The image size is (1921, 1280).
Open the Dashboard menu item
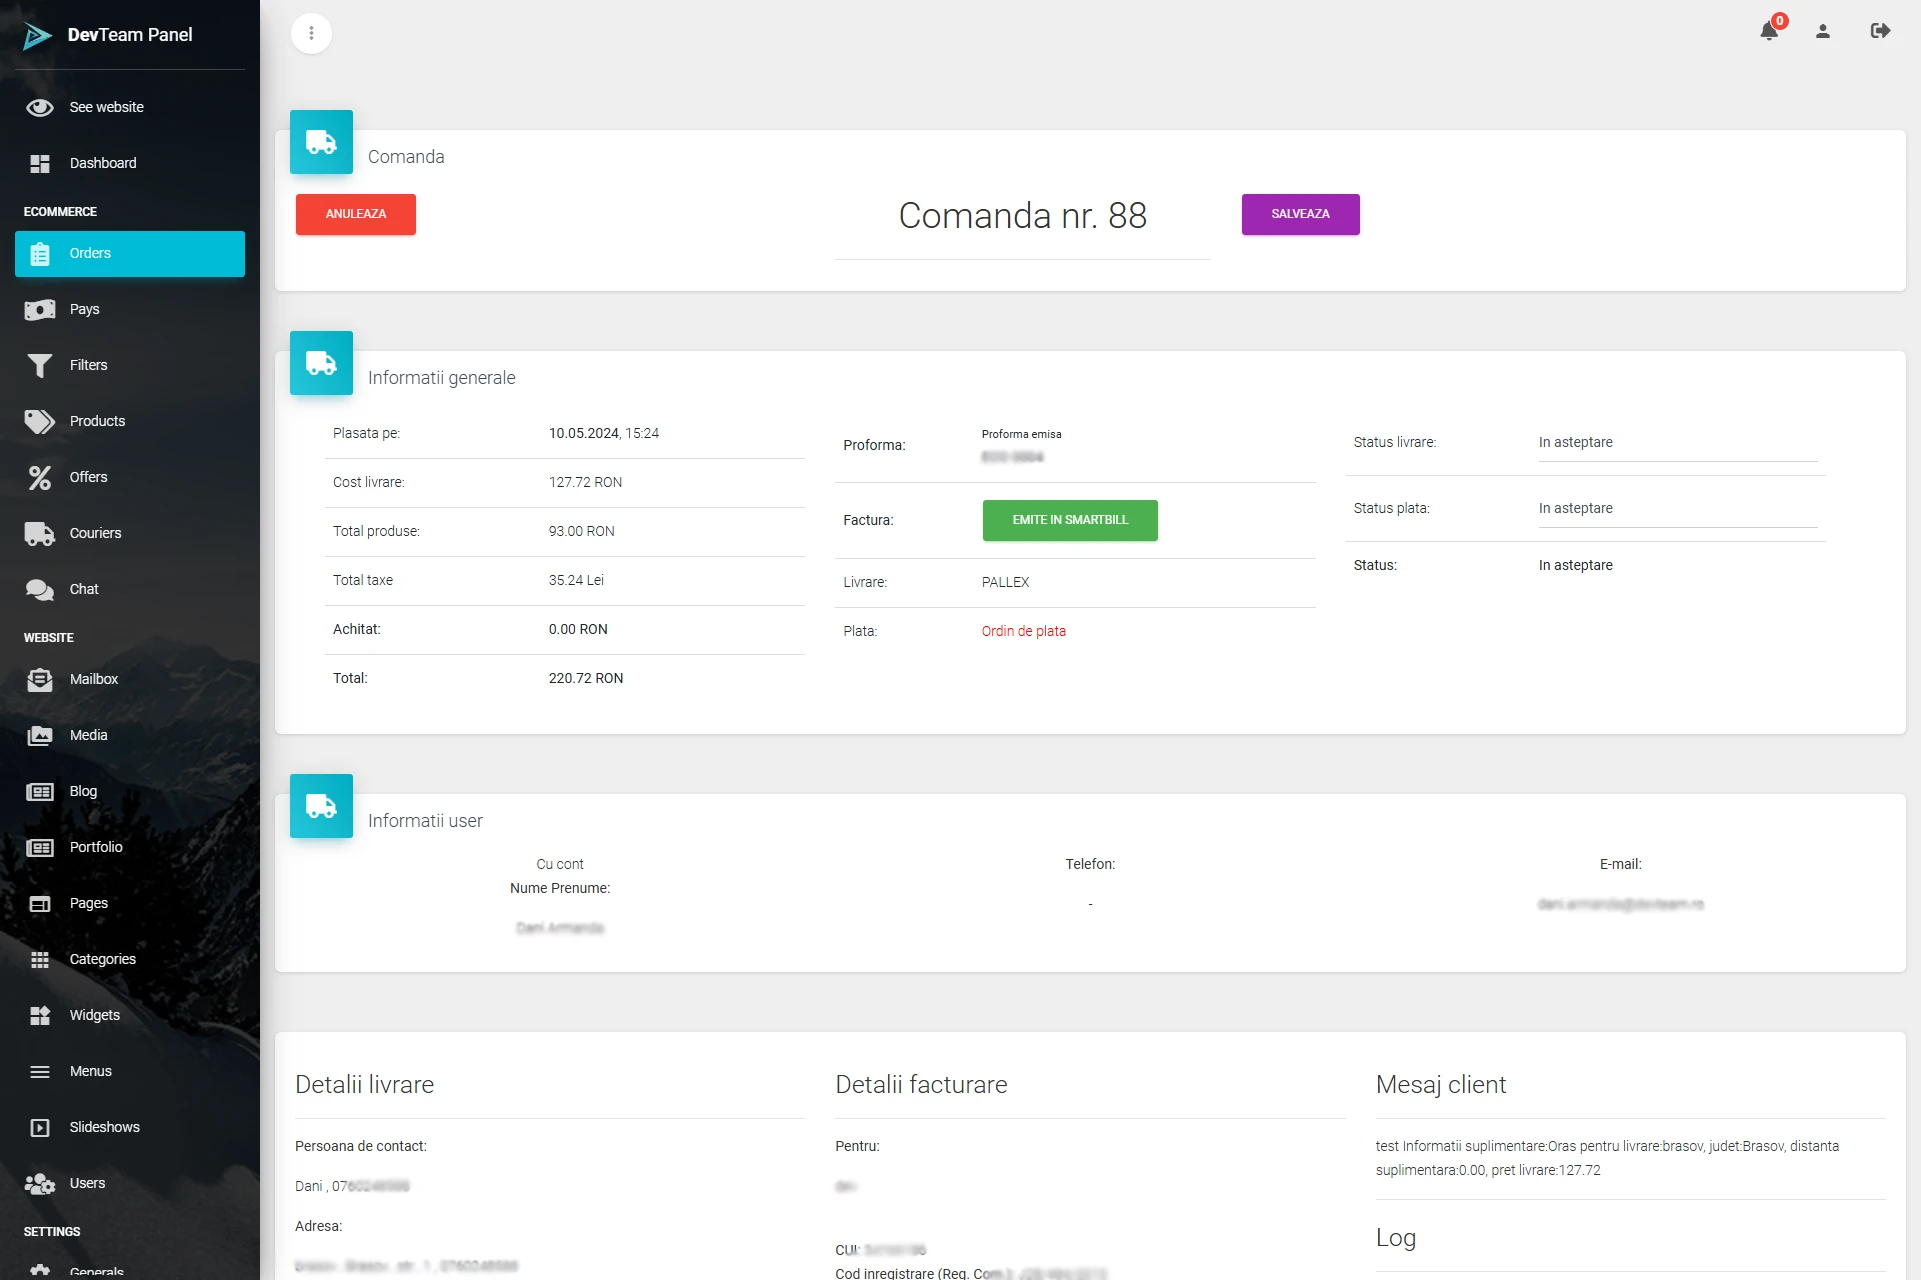[x=103, y=163]
